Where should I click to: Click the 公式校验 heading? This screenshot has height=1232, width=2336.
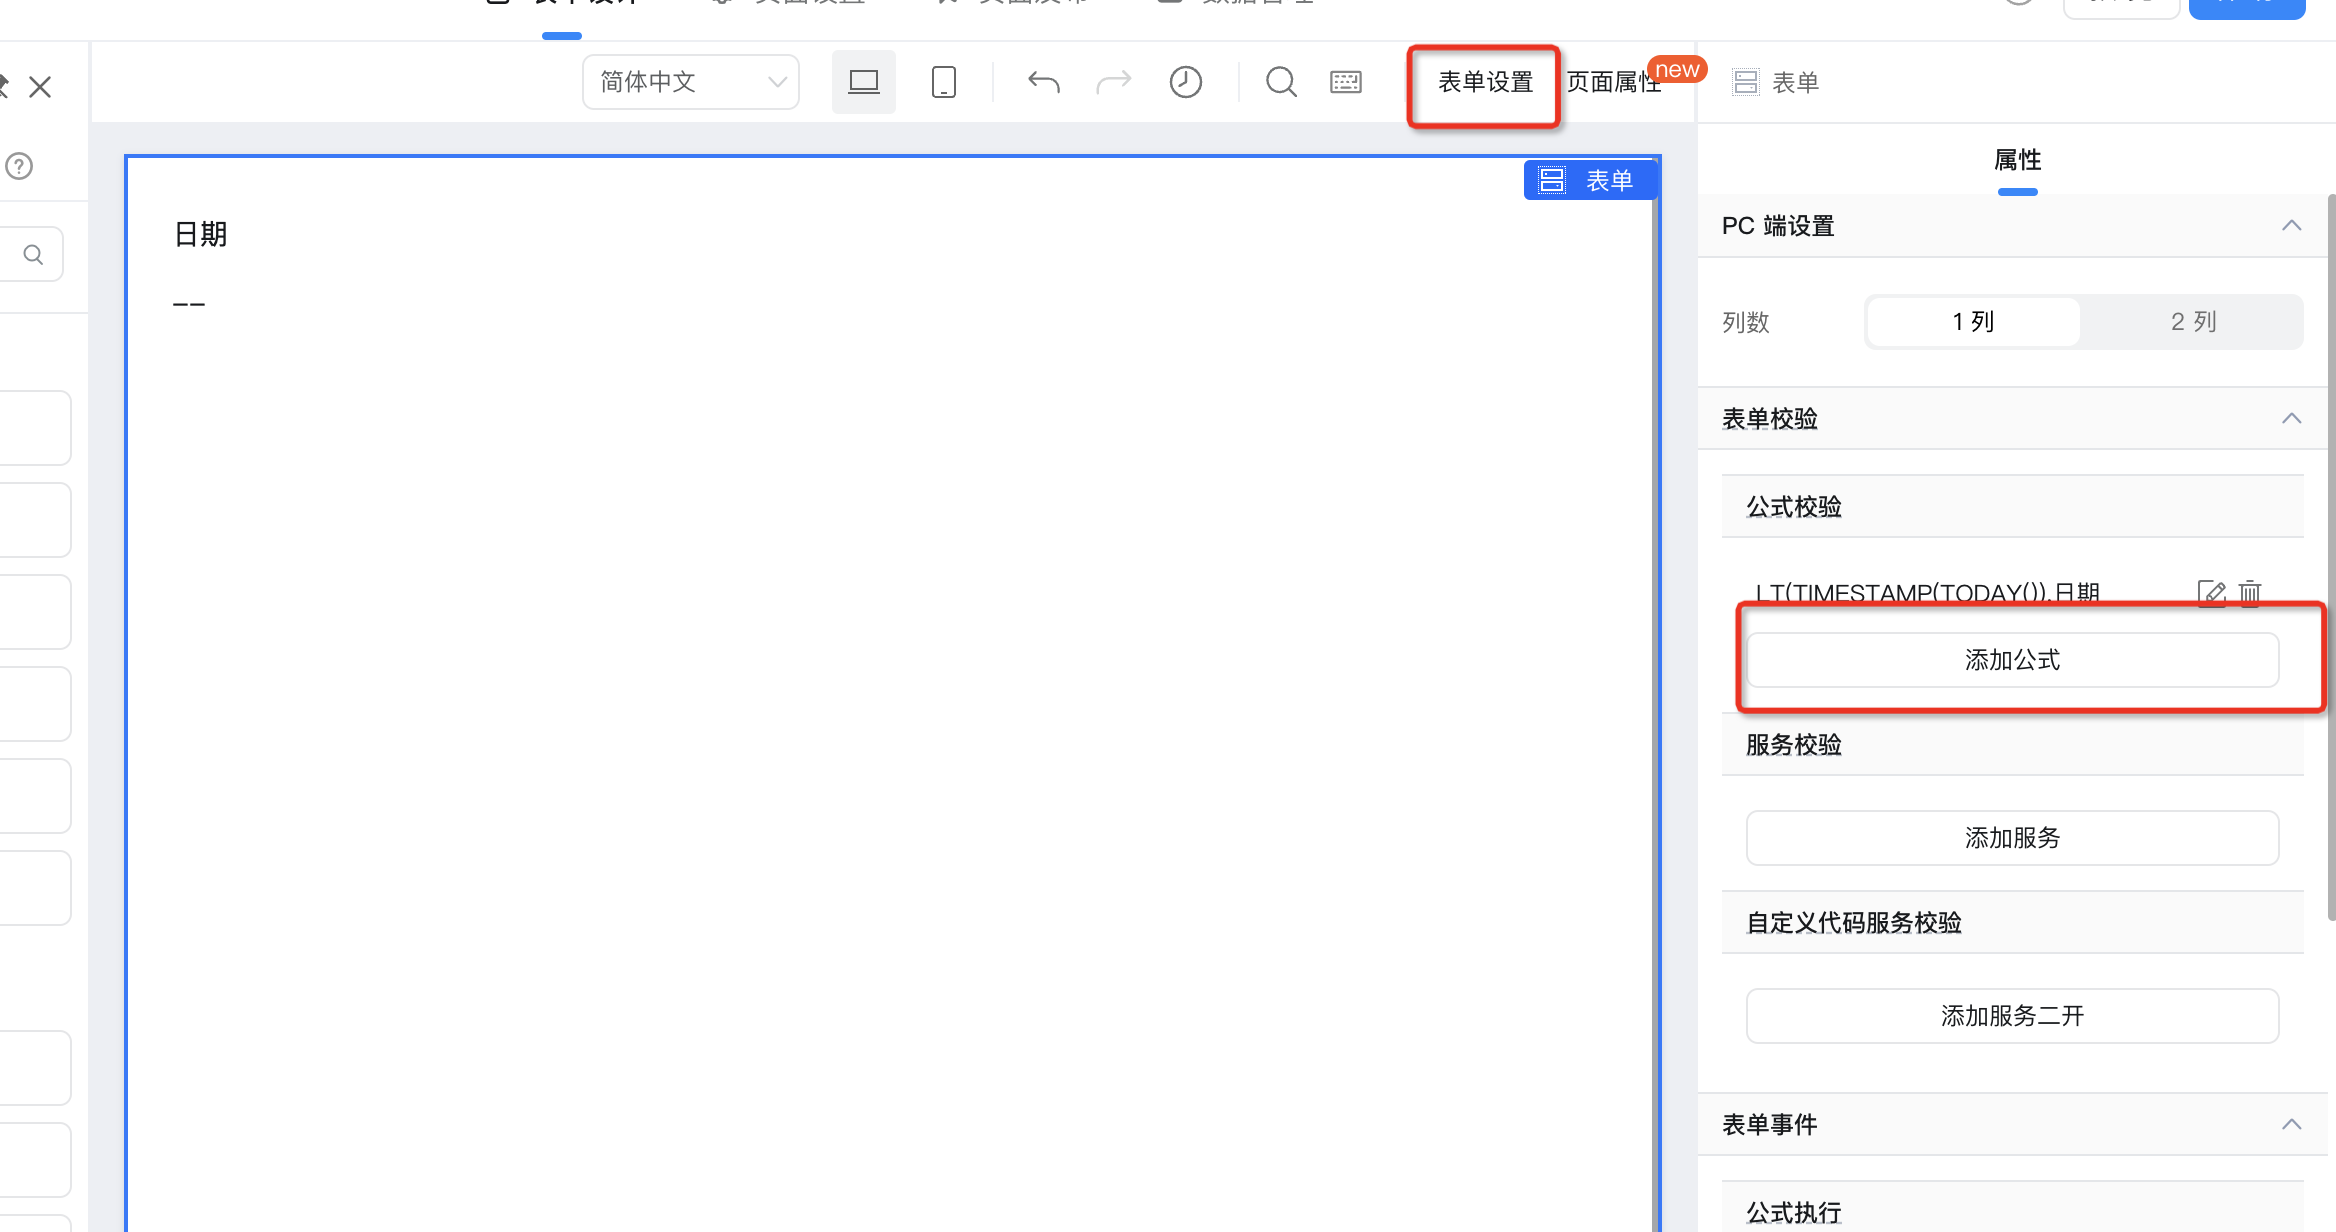pyautogui.click(x=1794, y=507)
